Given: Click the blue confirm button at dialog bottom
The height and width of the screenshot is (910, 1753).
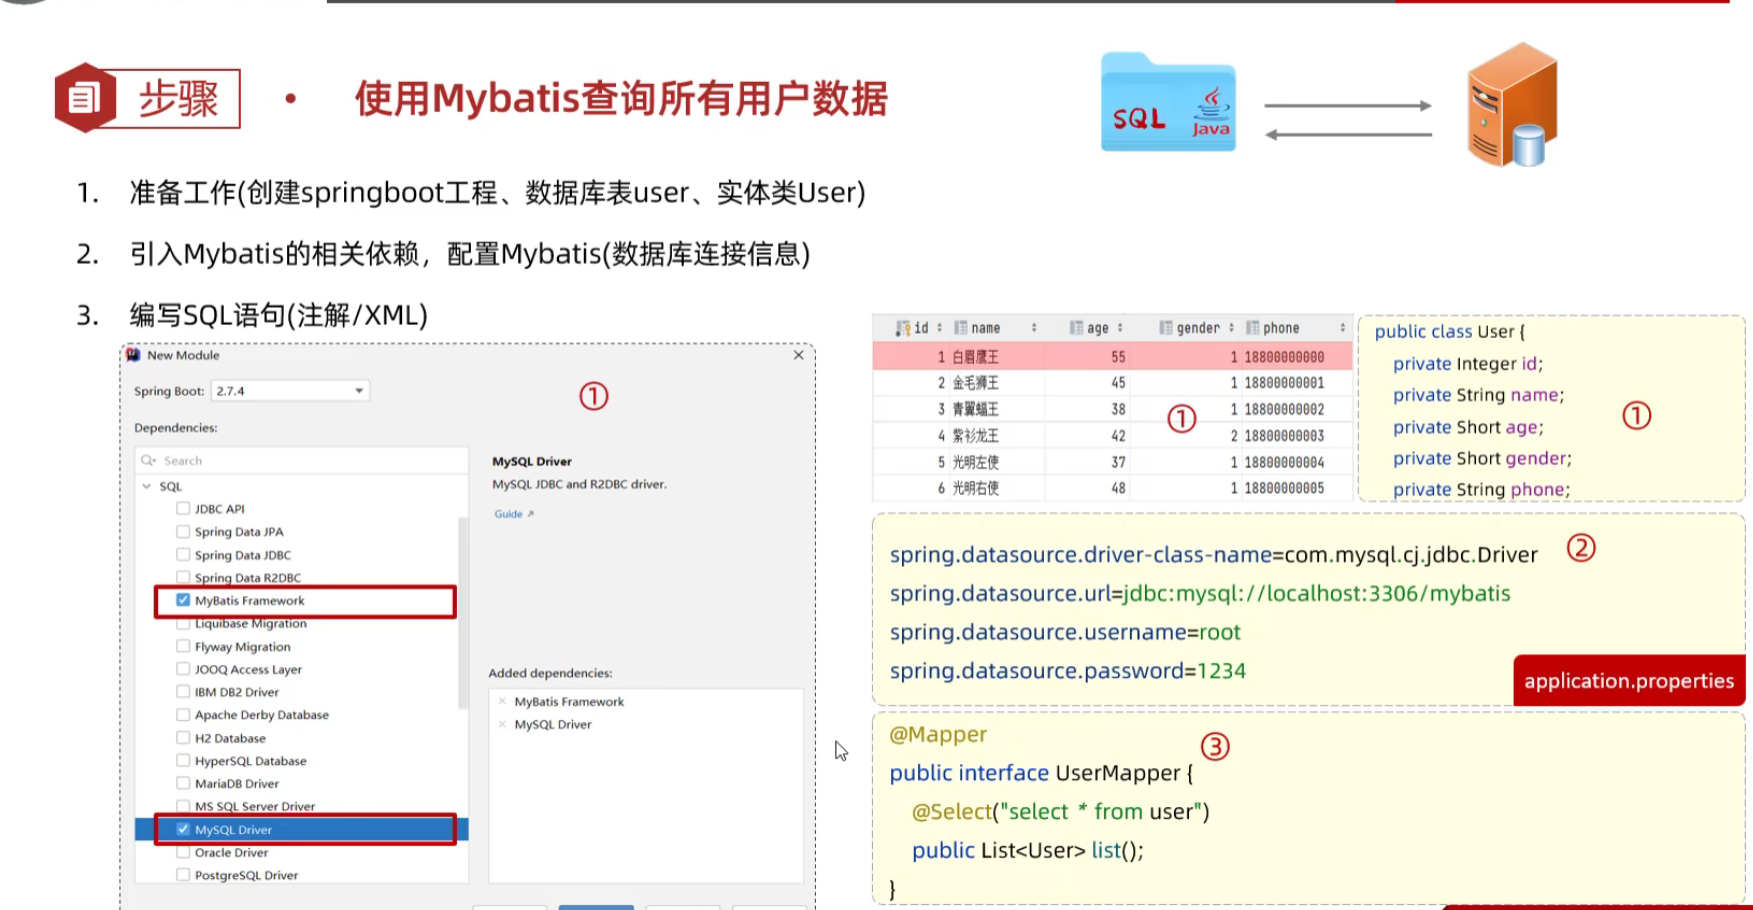Looking at the screenshot, I should pyautogui.click(x=596, y=907).
